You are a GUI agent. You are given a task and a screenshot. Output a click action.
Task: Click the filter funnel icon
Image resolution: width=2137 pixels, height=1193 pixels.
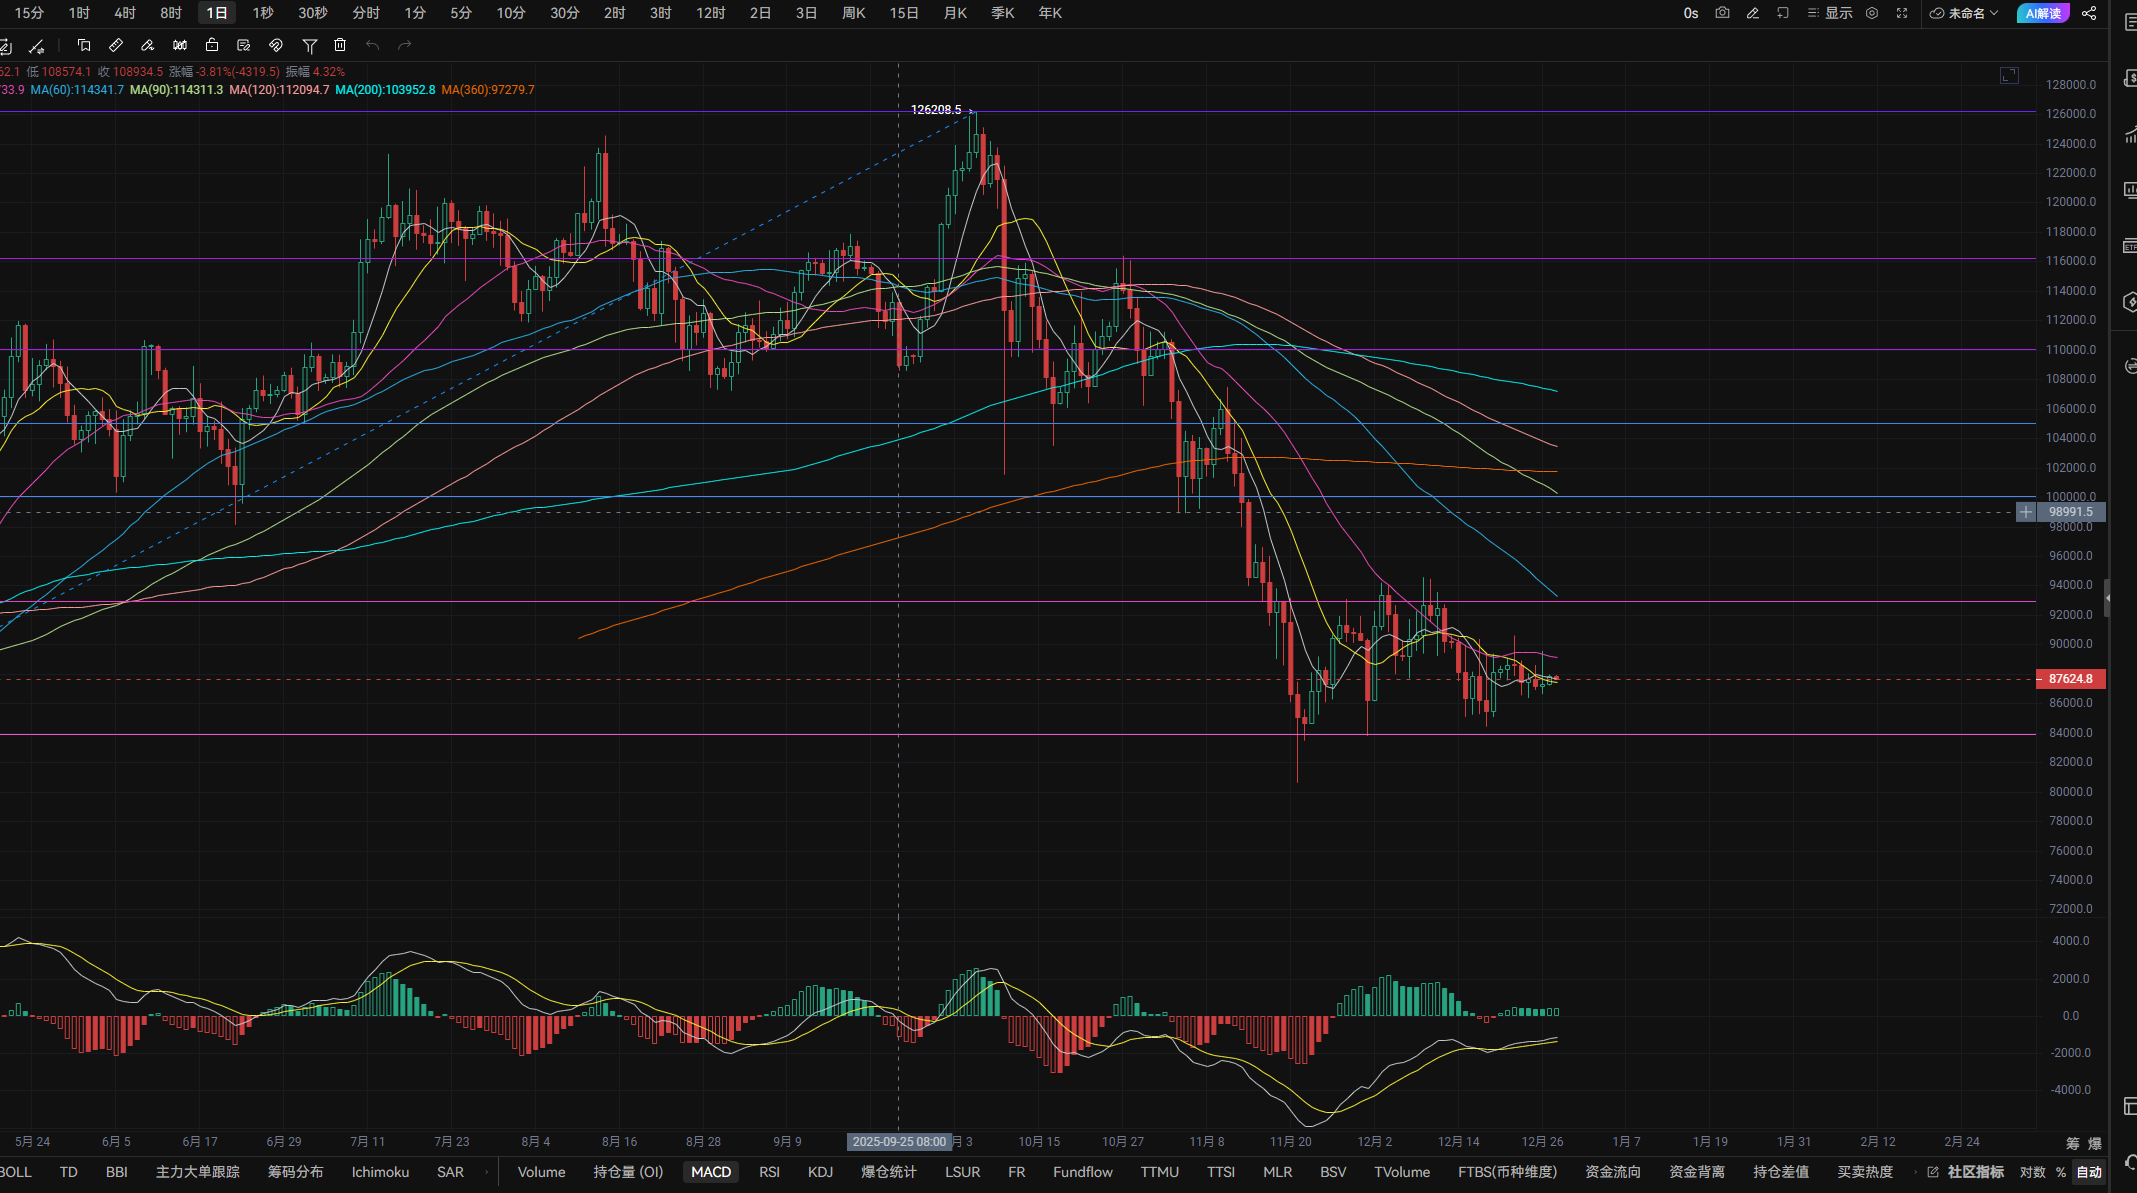(x=310, y=45)
